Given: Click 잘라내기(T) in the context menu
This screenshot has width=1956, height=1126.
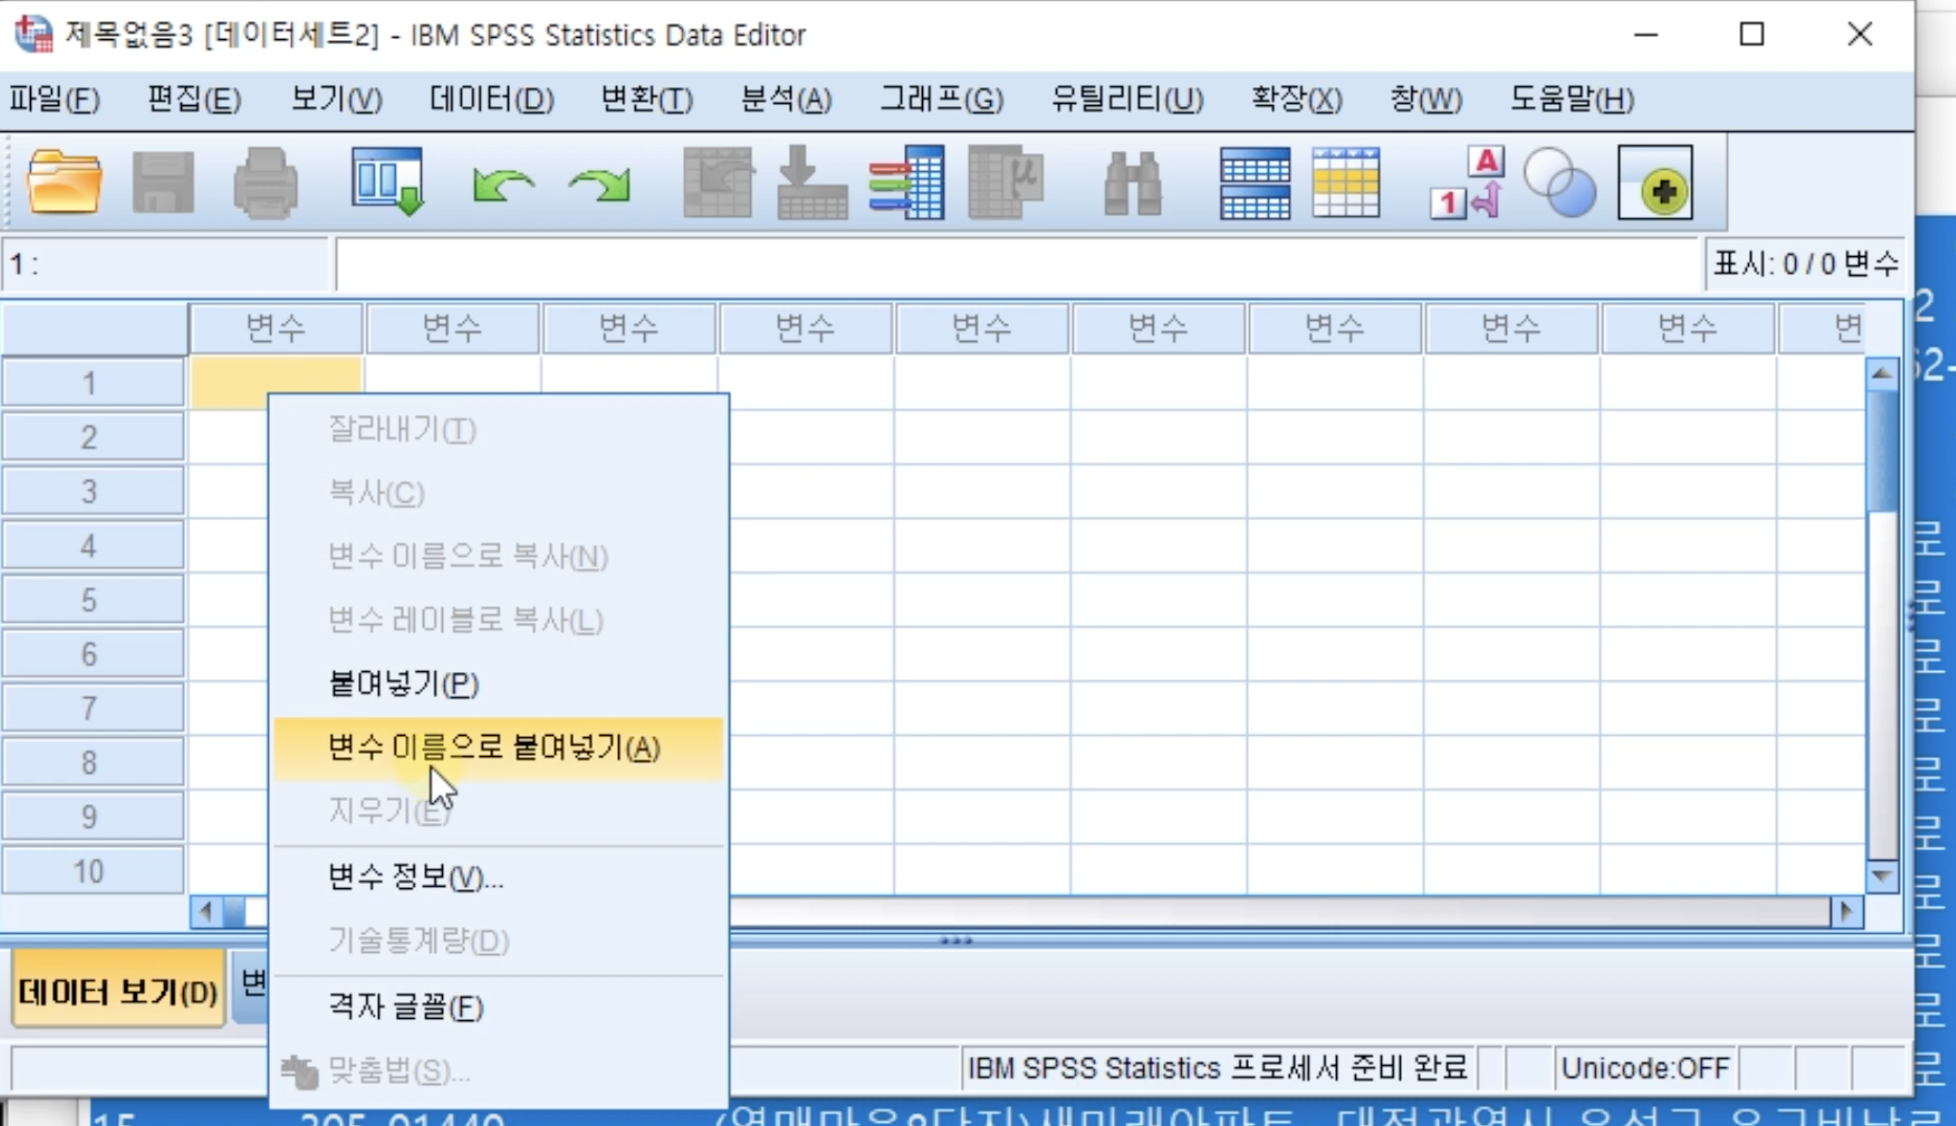Looking at the screenshot, I should point(498,430).
